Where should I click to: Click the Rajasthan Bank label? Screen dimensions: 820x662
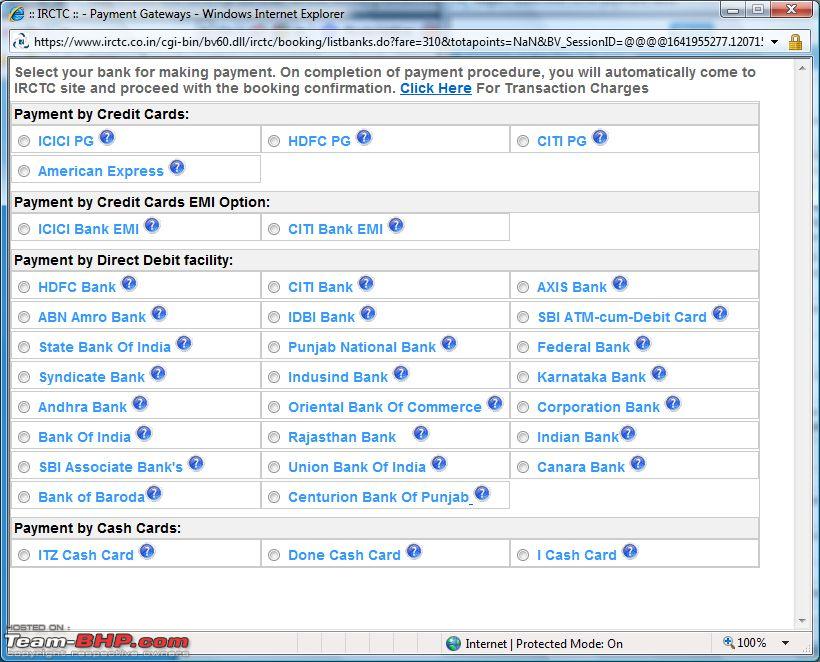[x=342, y=437]
